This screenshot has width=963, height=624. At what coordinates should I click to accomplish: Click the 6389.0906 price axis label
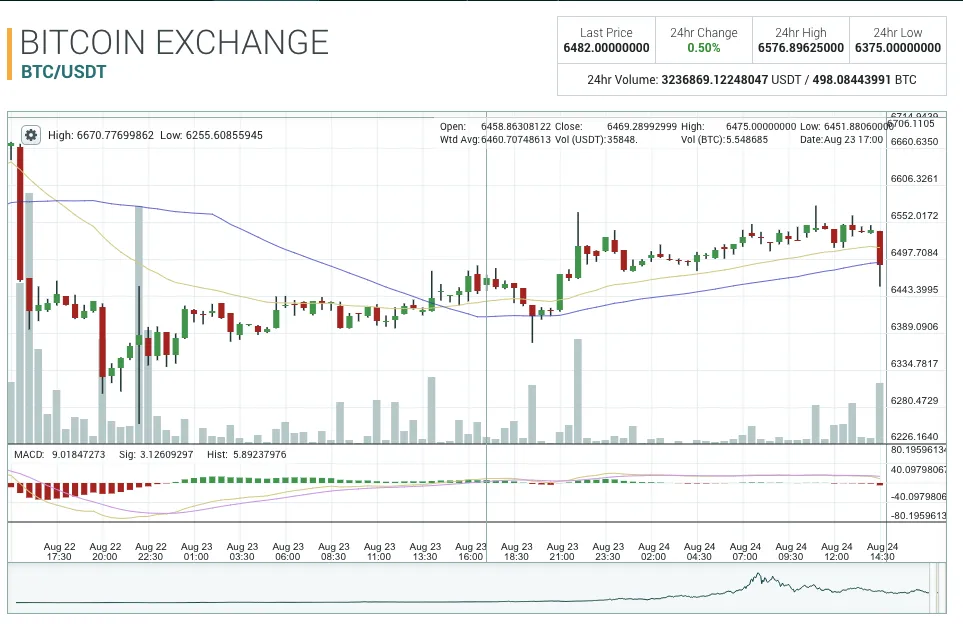tap(914, 327)
